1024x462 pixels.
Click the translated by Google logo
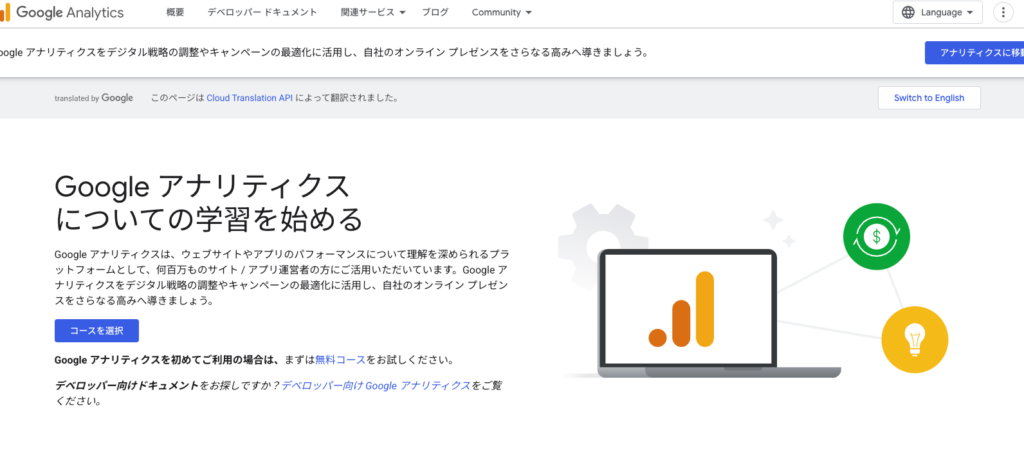[x=94, y=98]
